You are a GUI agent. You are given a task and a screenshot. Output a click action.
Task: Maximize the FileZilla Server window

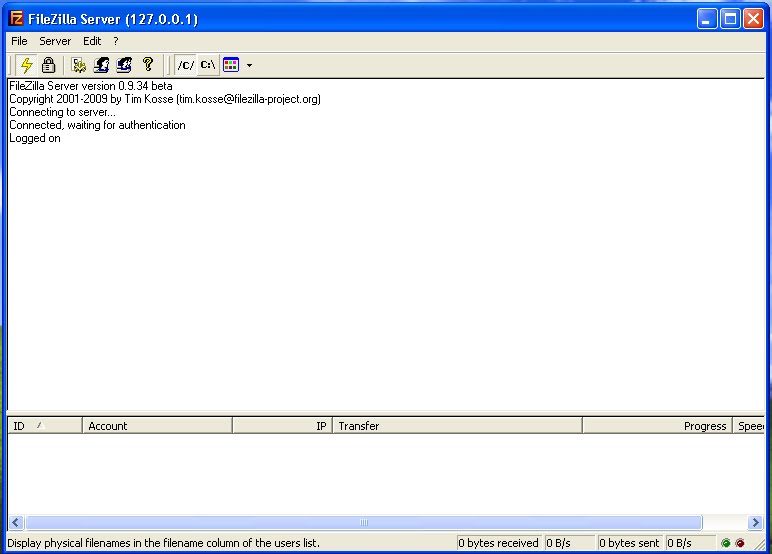pyautogui.click(x=730, y=19)
